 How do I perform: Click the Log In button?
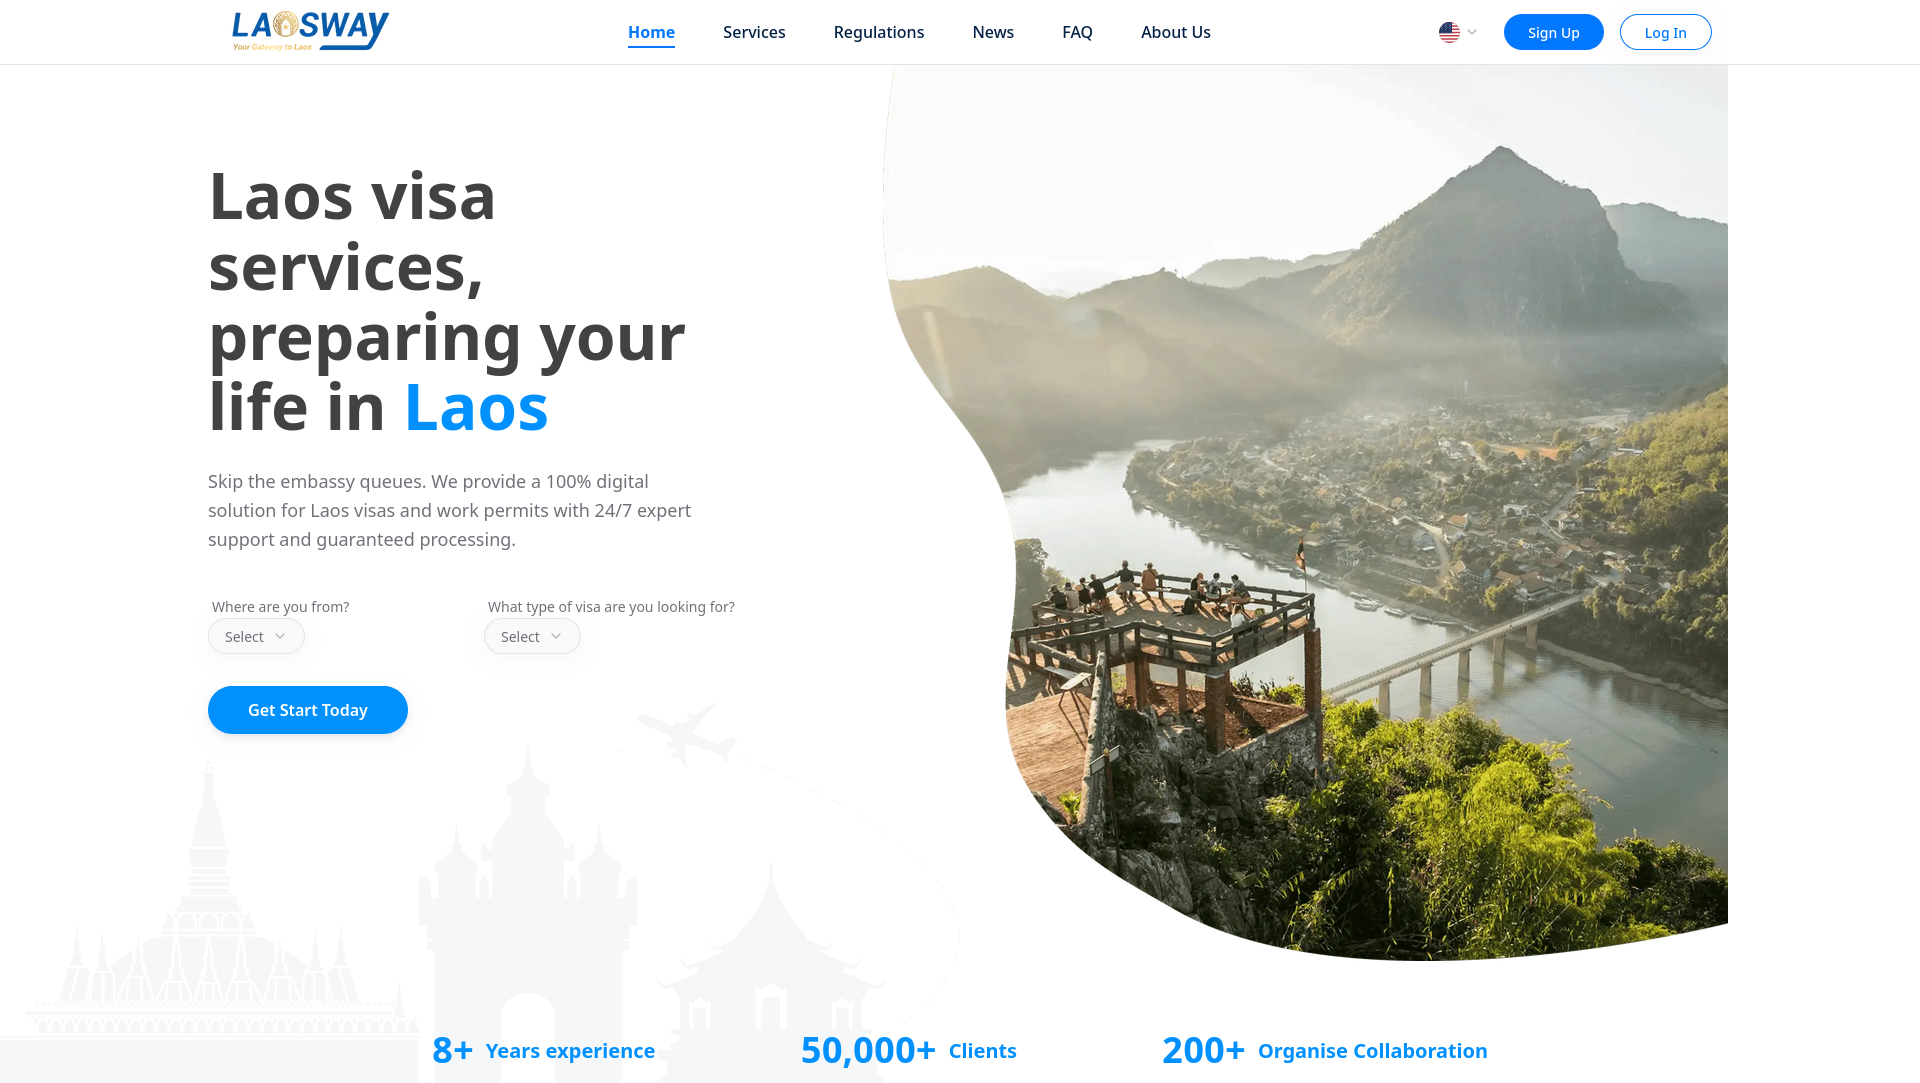pyautogui.click(x=1666, y=32)
